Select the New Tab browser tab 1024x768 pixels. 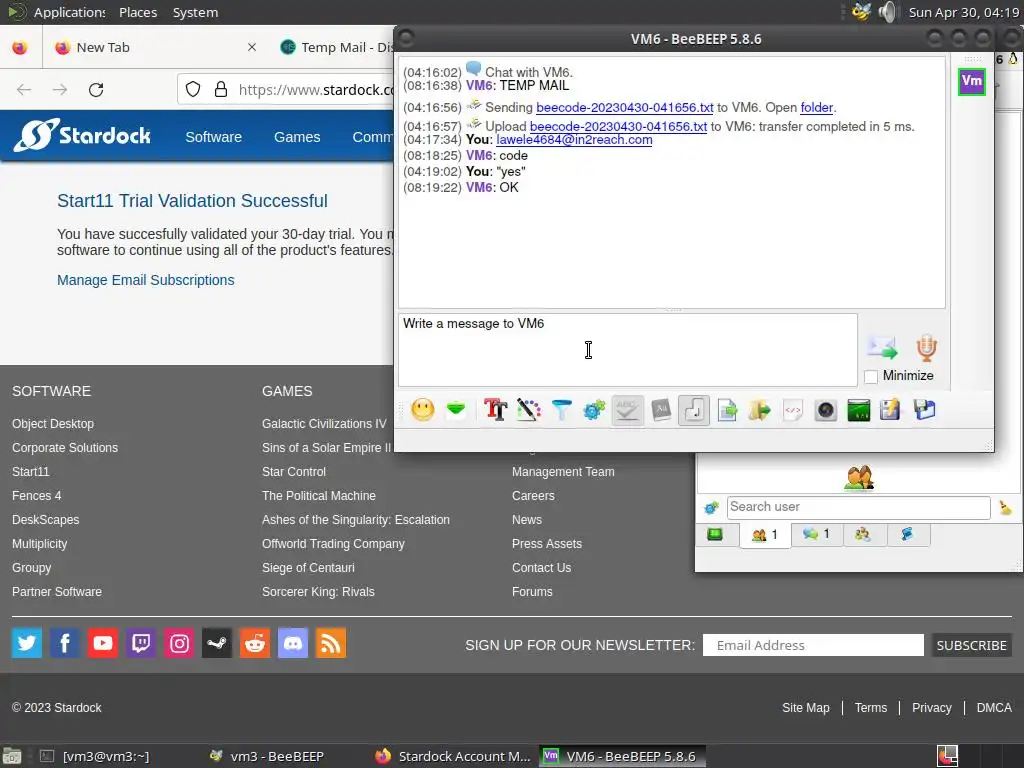coord(157,47)
